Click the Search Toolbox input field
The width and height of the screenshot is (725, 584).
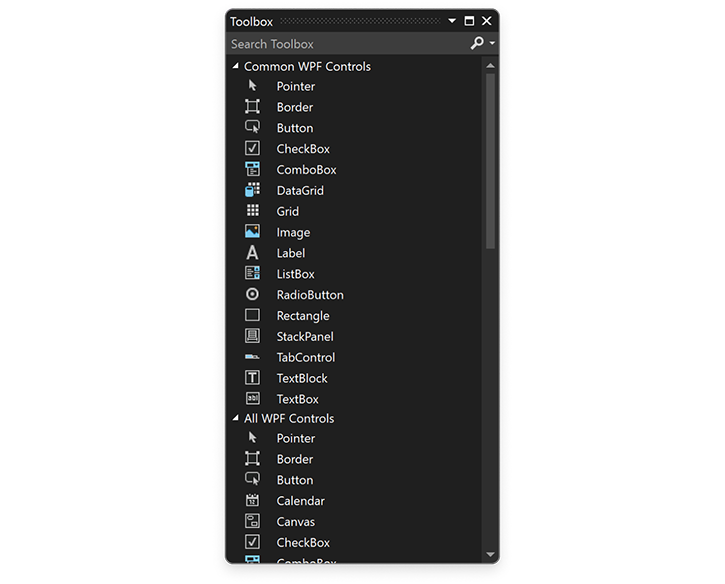click(349, 44)
